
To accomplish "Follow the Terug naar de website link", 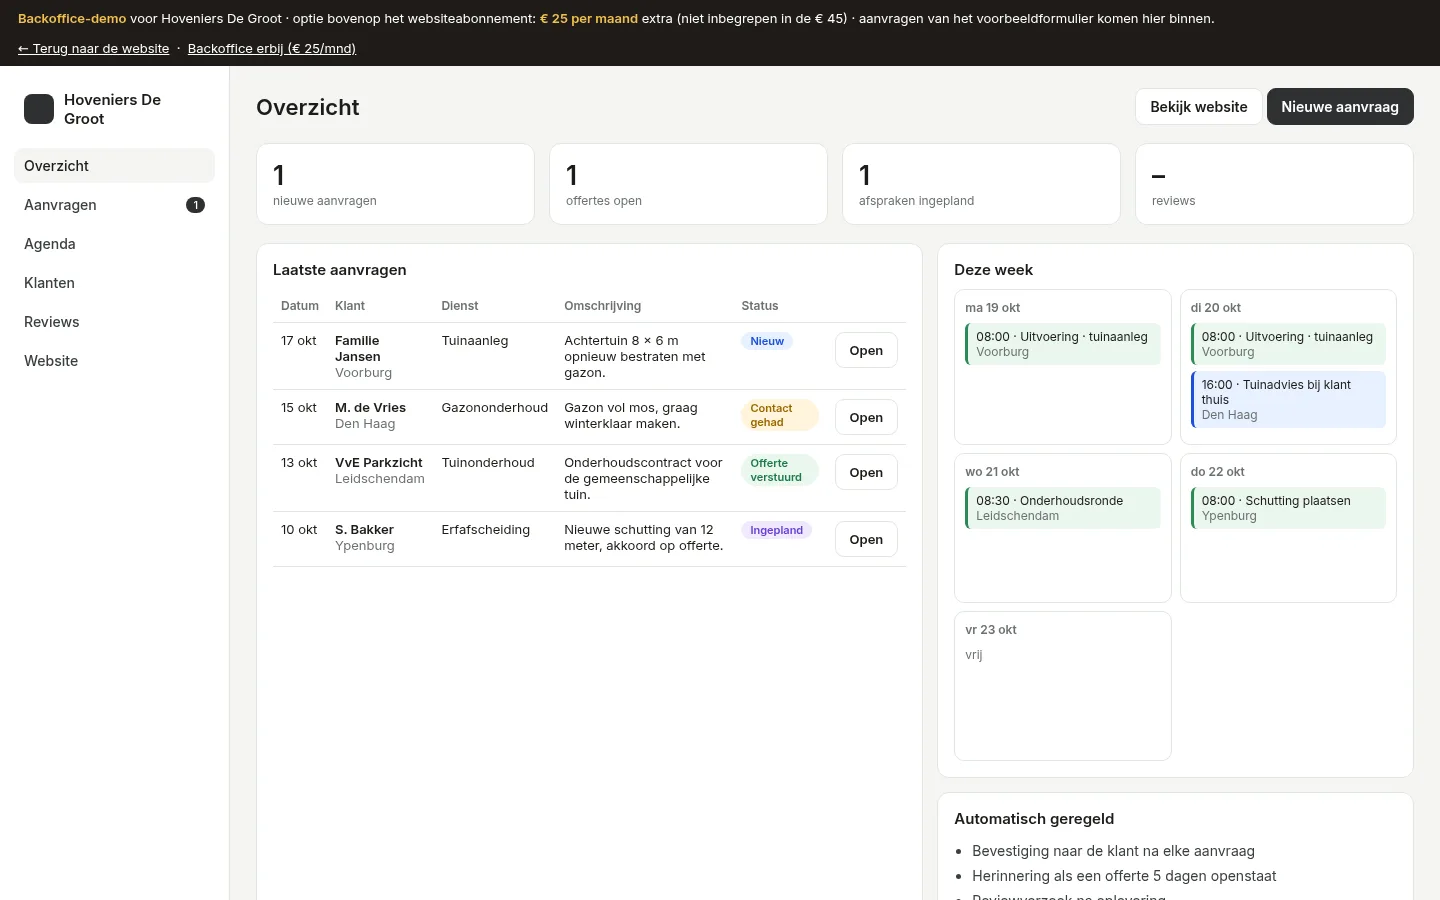I will tap(94, 48).
